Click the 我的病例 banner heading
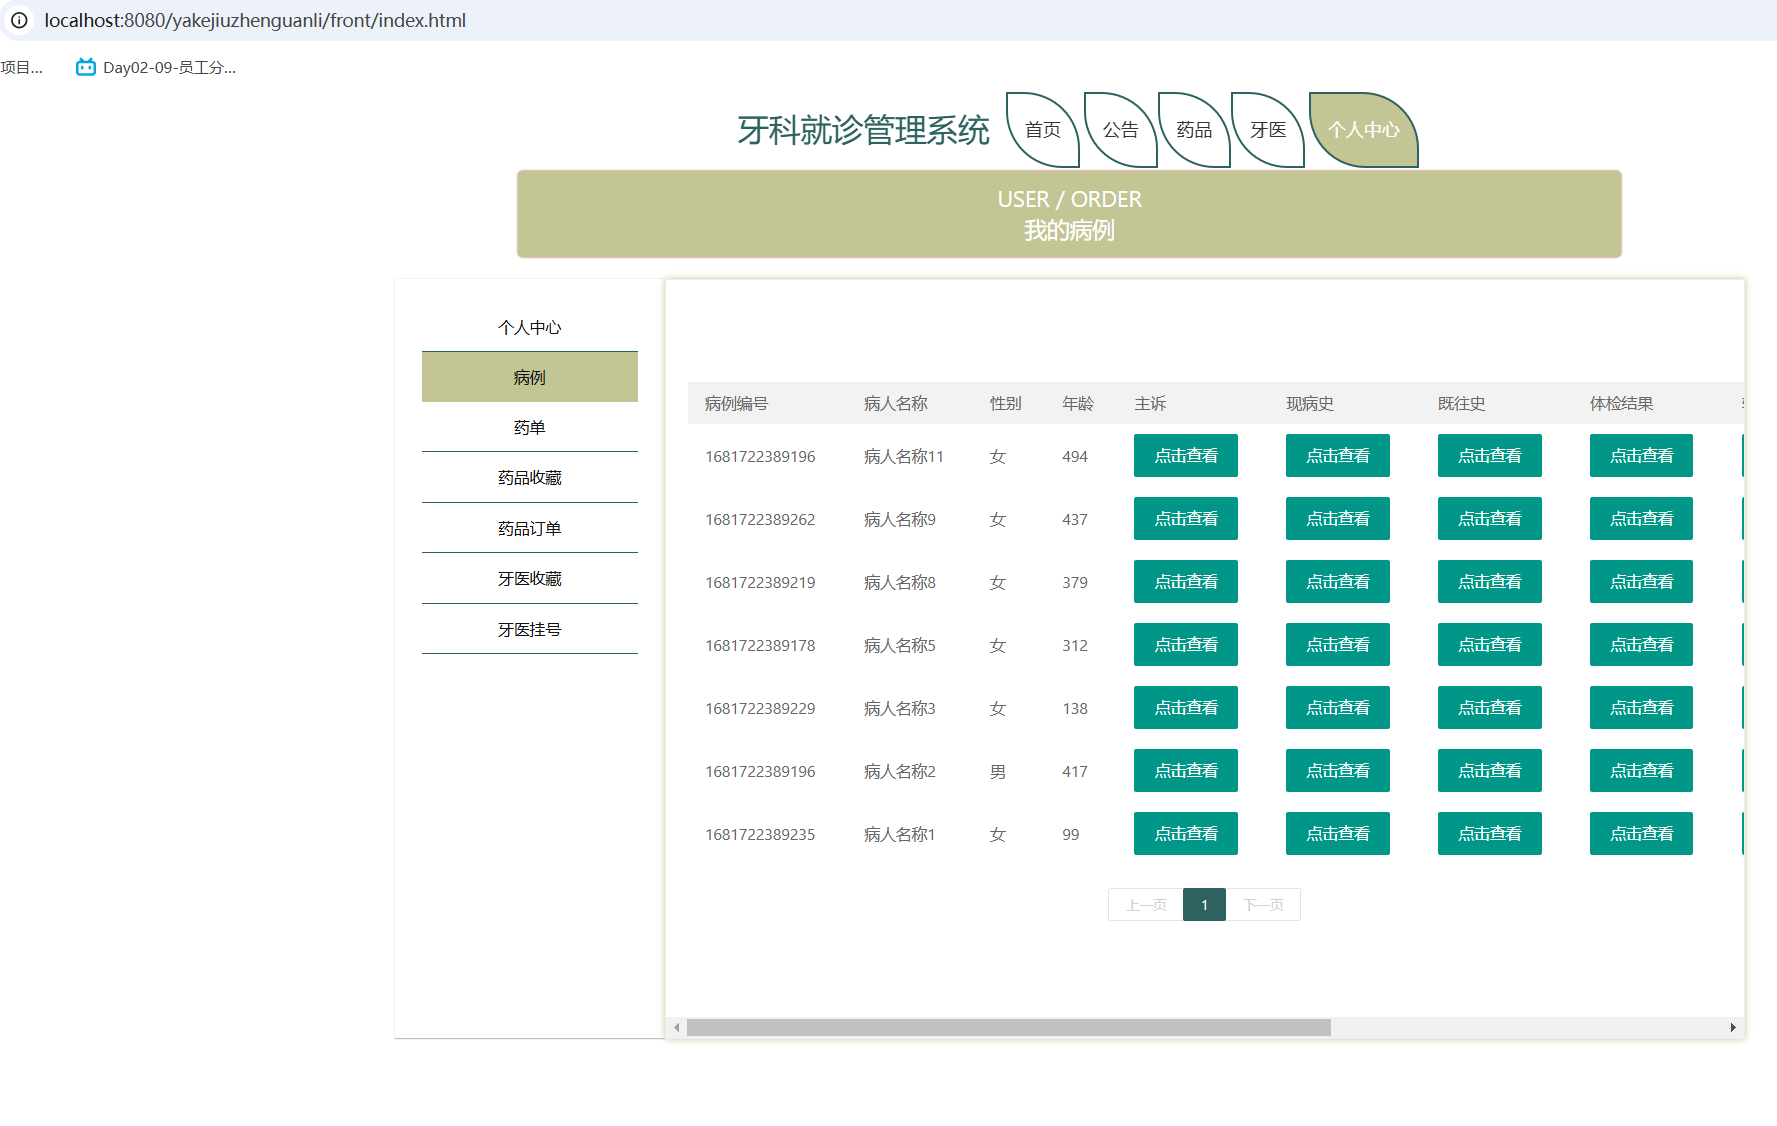 tap(1069, 231)
